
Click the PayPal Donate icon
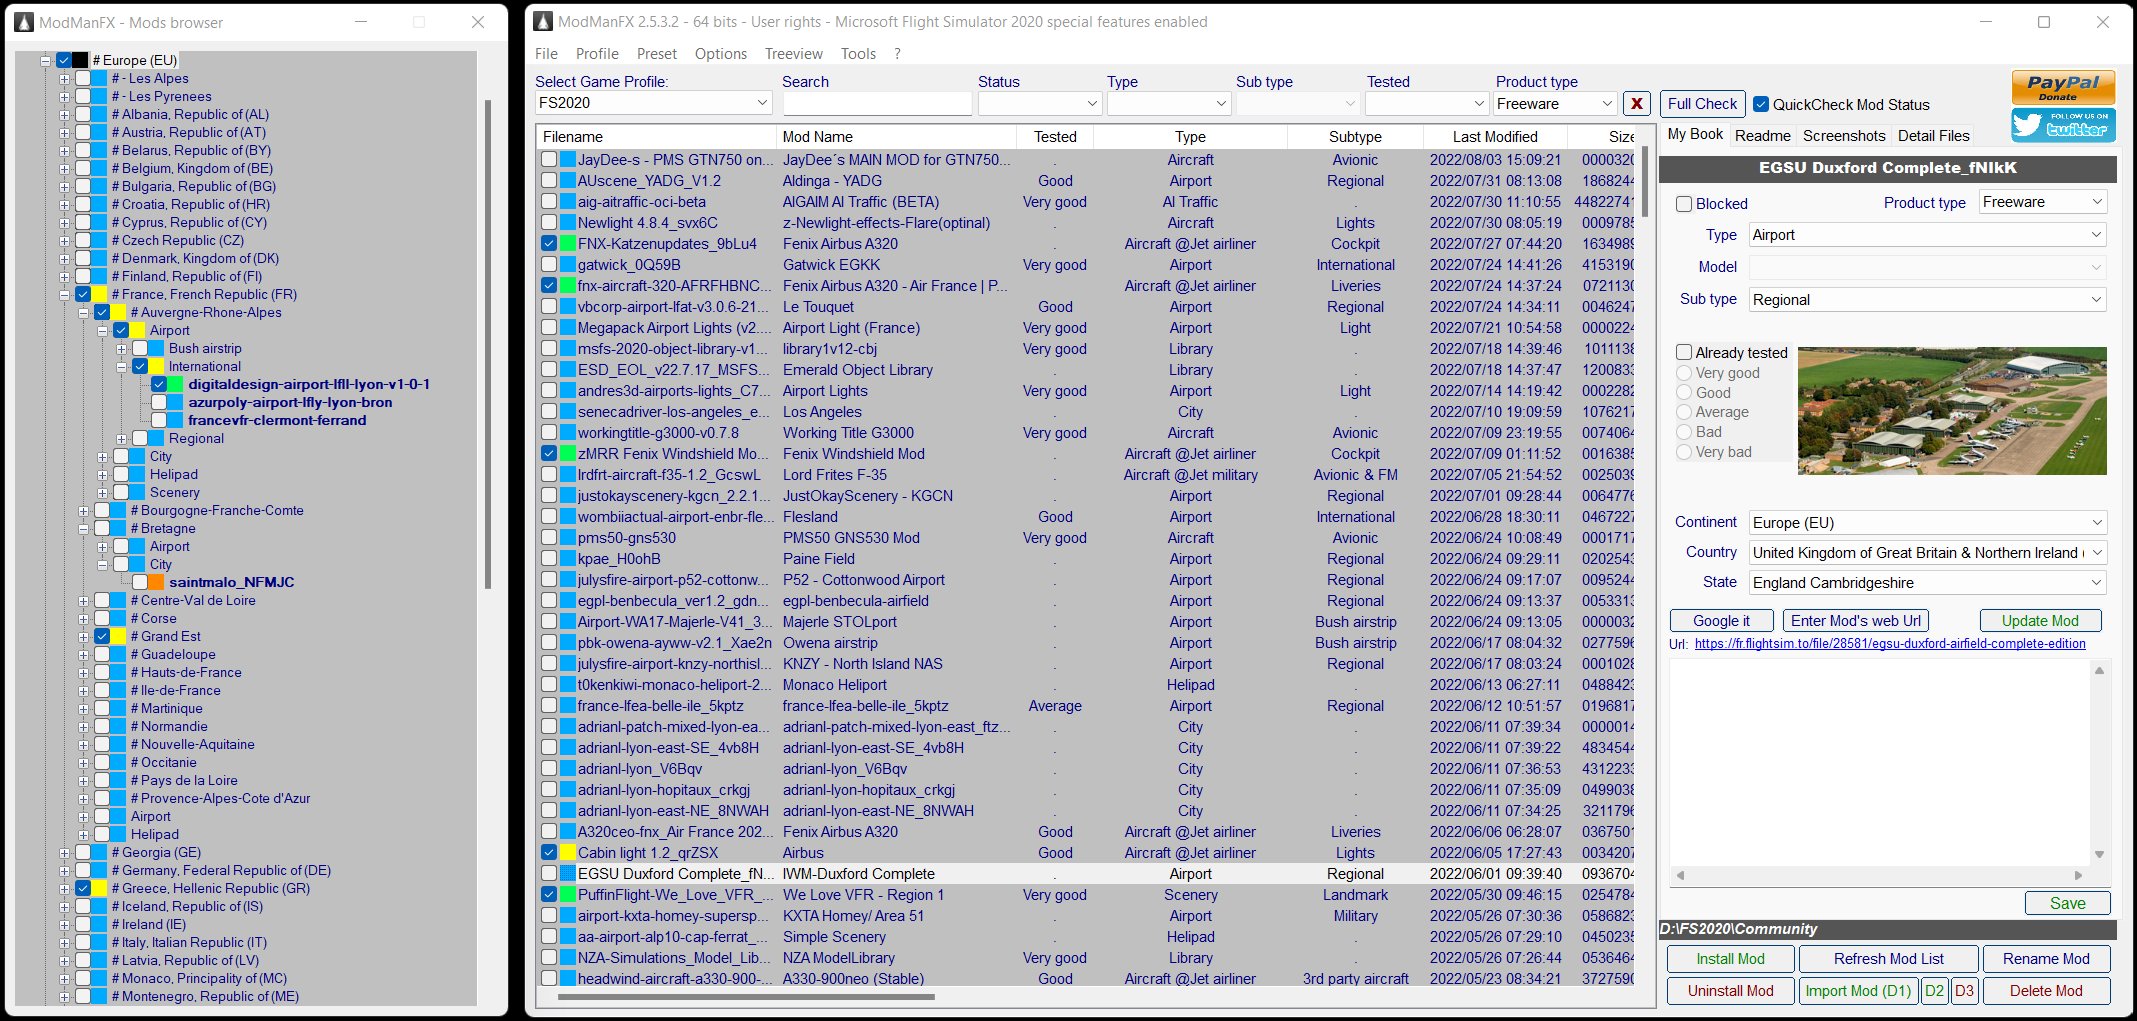2063,87
